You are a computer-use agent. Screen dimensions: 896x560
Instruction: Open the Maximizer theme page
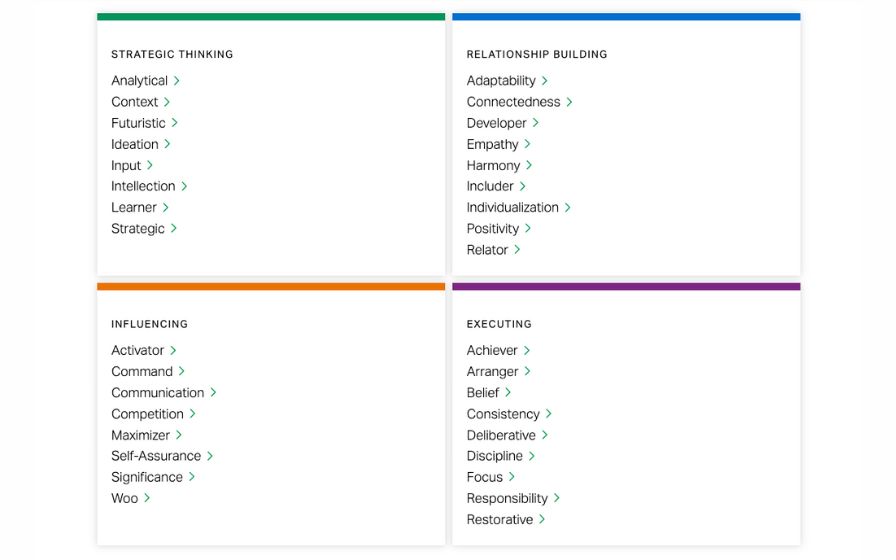(141, 435)
